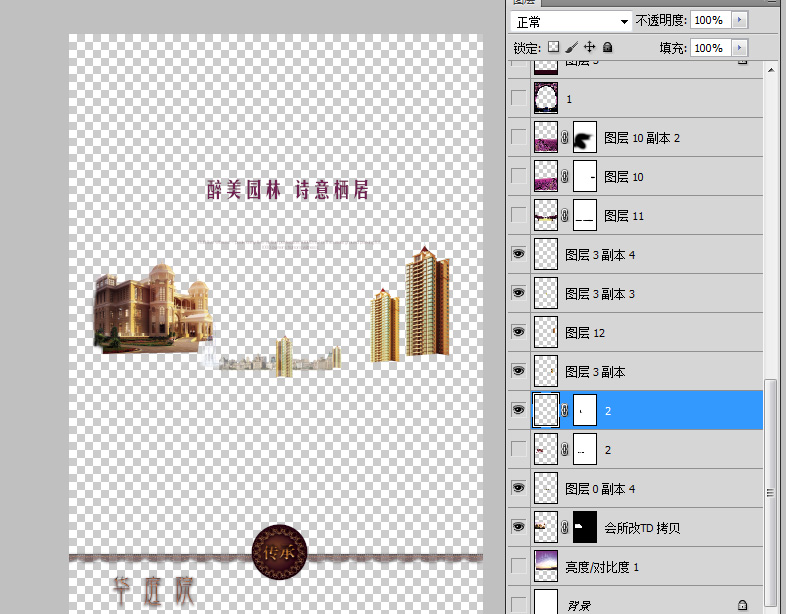Click the link icon on hidden layer 2
This screenshot has width=786, height=614.
point(565,449)
